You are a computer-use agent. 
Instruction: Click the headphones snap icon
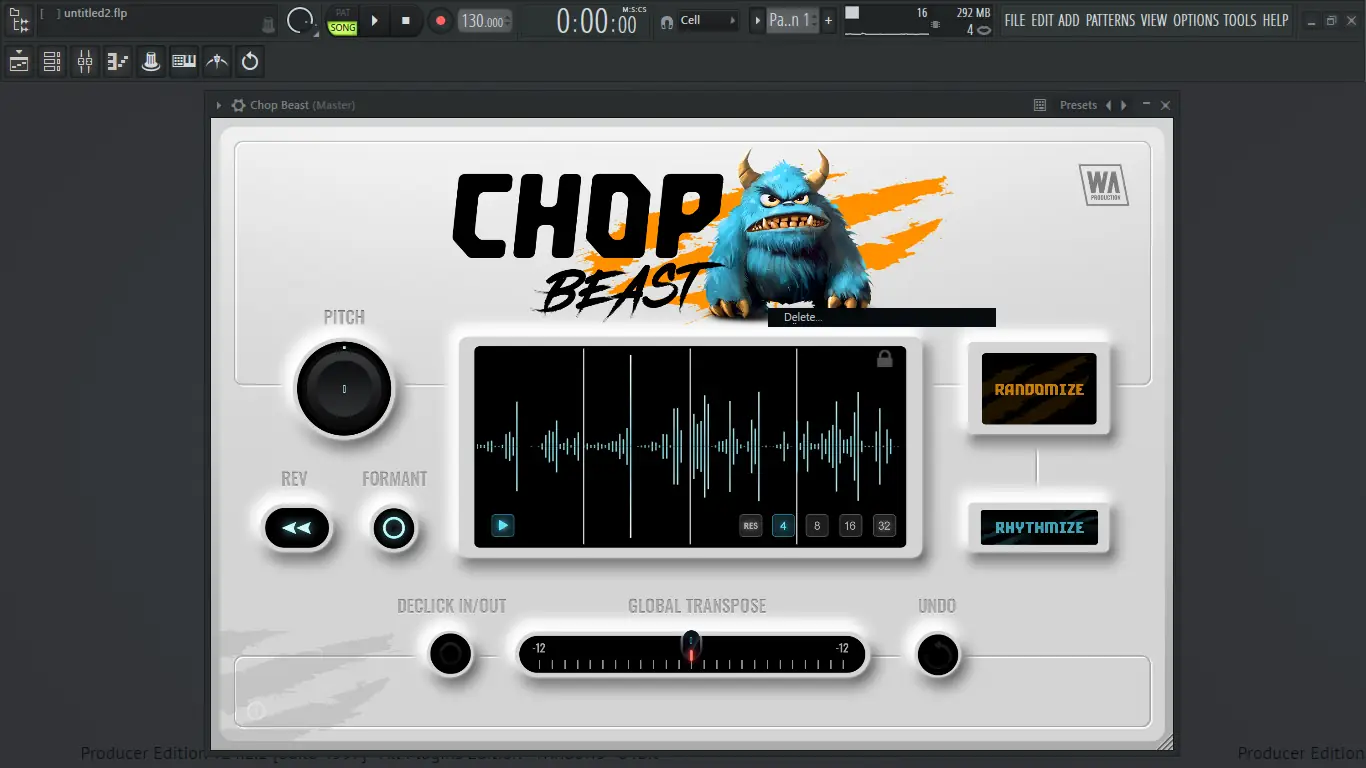coord(667,21)
